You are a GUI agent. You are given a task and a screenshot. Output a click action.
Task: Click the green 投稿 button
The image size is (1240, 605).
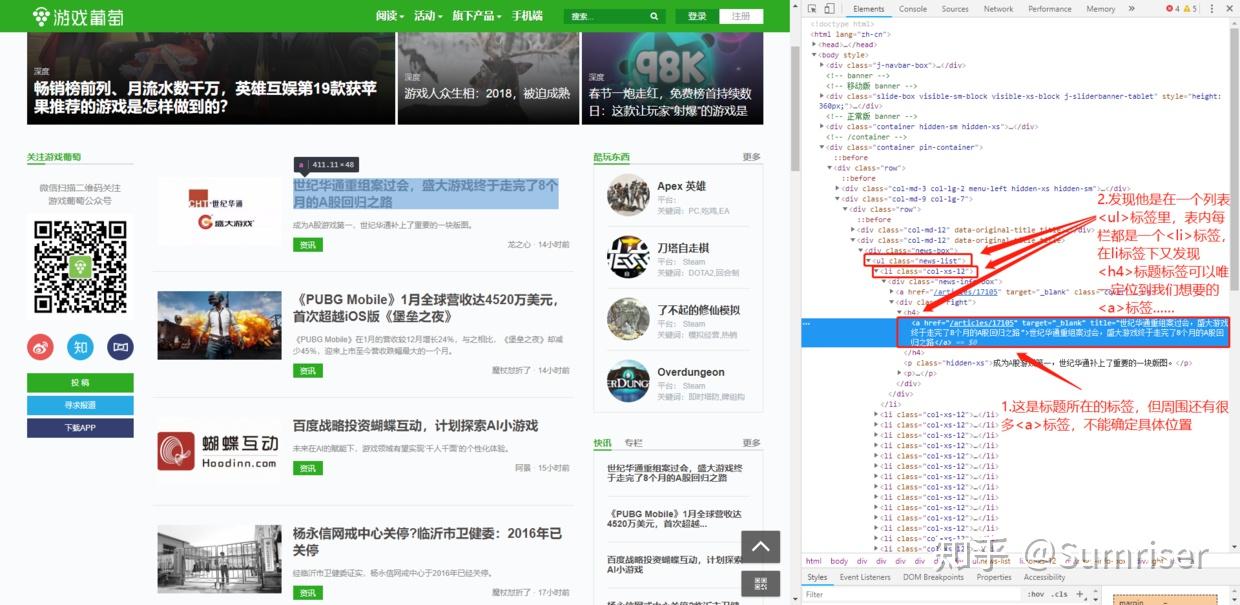(x=80, y=383)
